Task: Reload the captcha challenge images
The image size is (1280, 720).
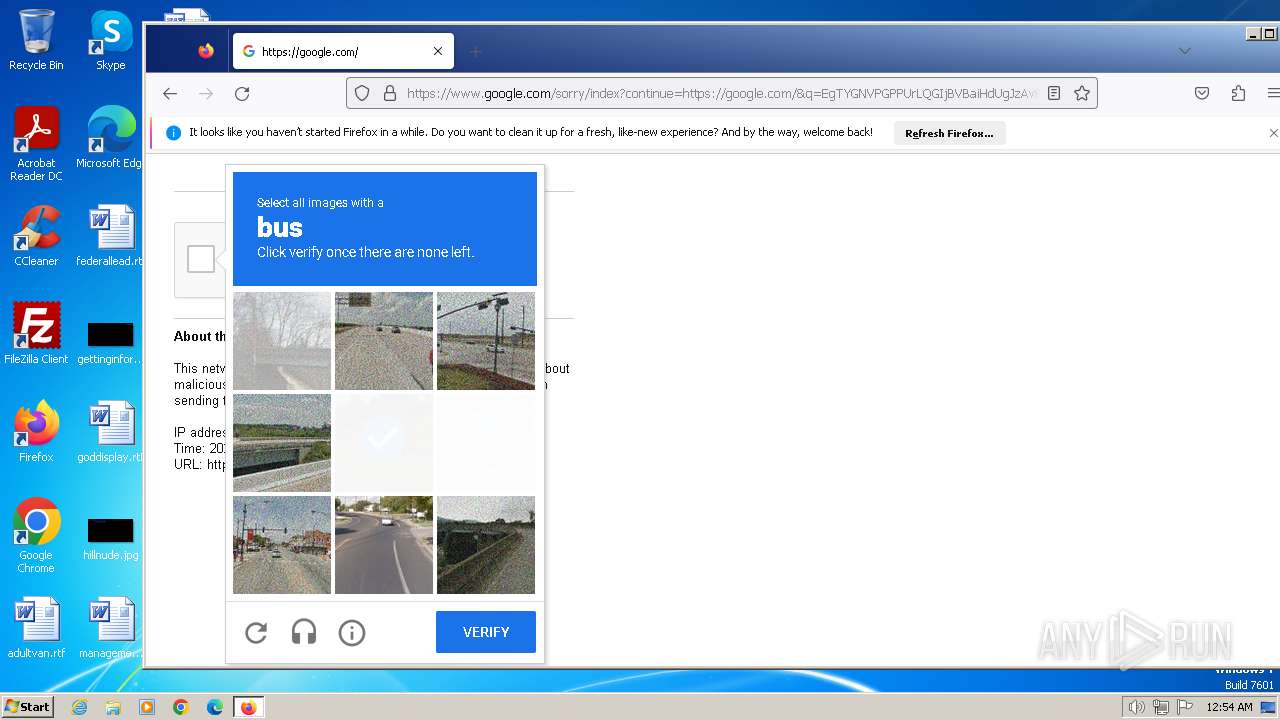Action: (256, 632)
